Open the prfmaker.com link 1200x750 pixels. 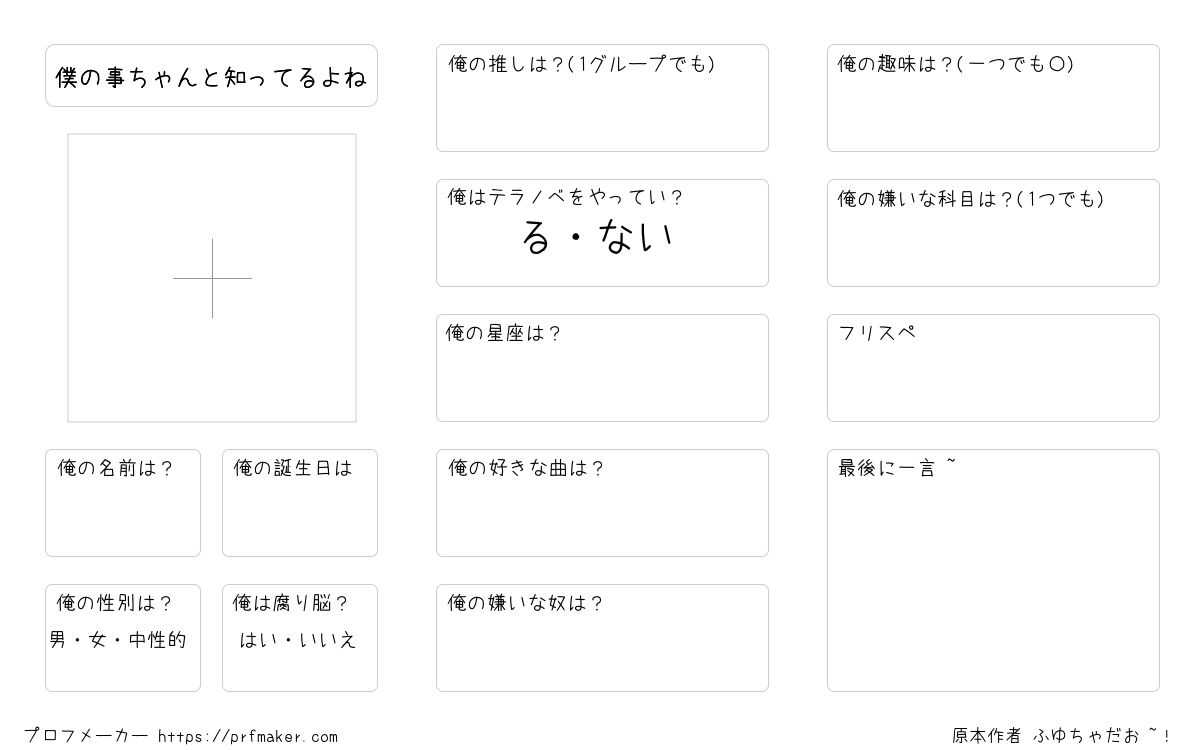pyautogui.click(x=248, y=737)
